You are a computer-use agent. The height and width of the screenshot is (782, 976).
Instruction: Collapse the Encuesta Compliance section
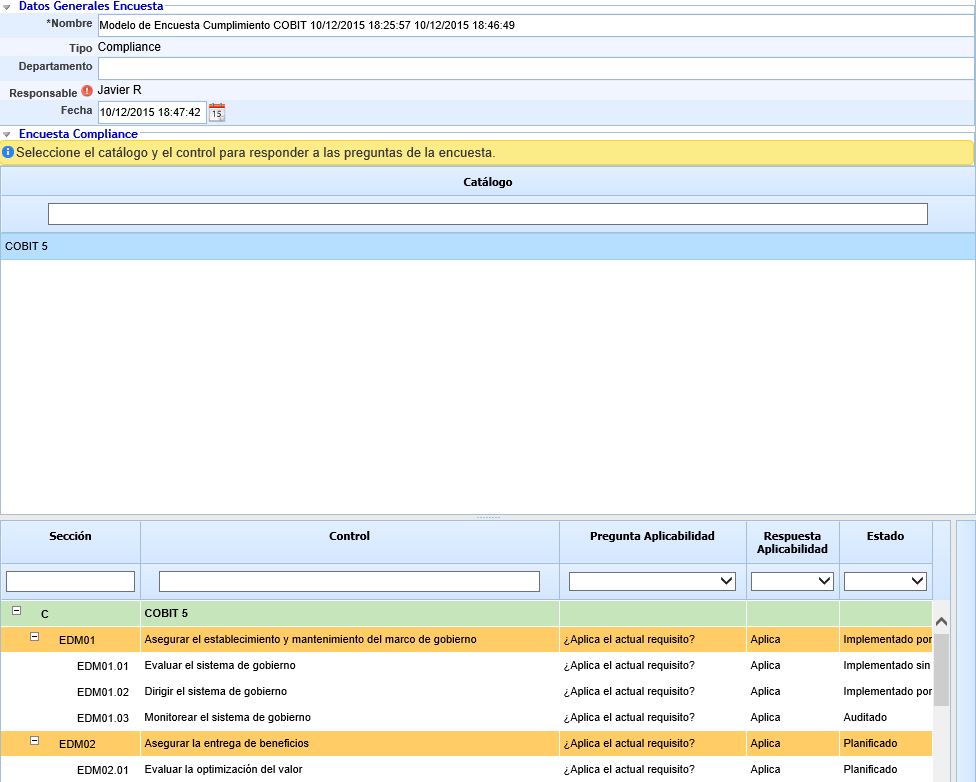[8, 134]
